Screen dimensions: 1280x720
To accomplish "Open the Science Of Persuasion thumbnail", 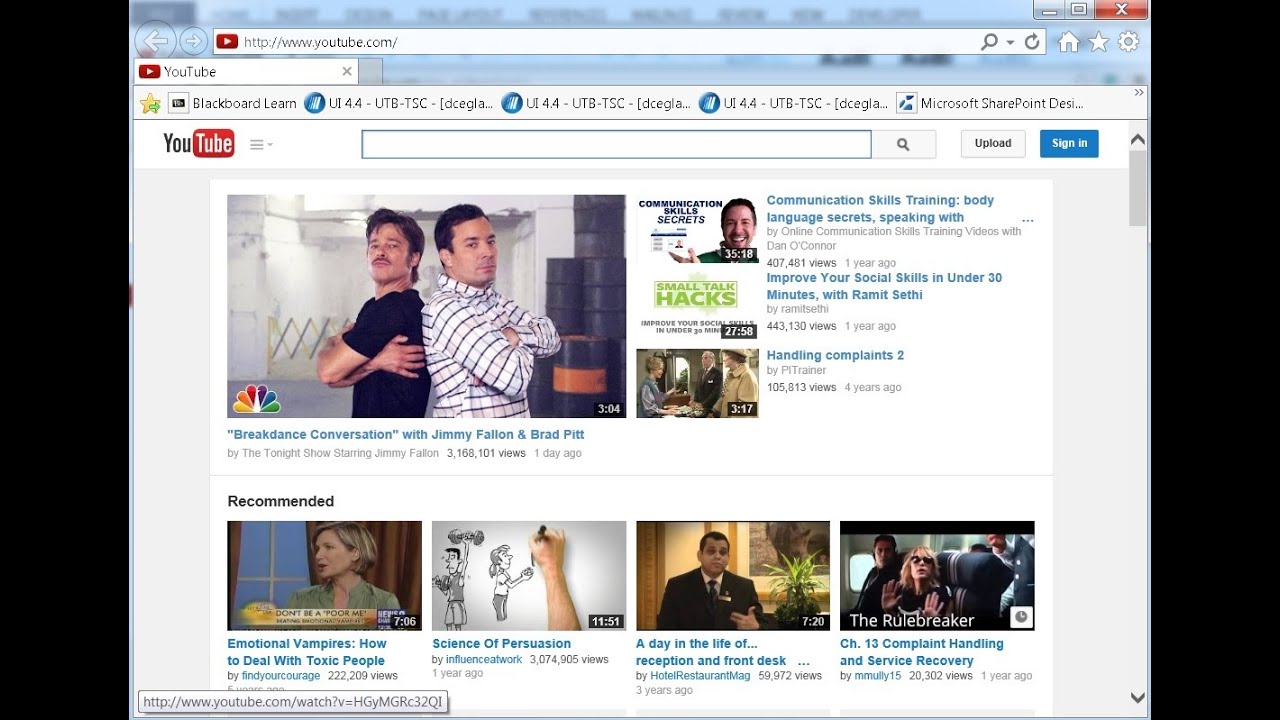I will pos(529,575).
